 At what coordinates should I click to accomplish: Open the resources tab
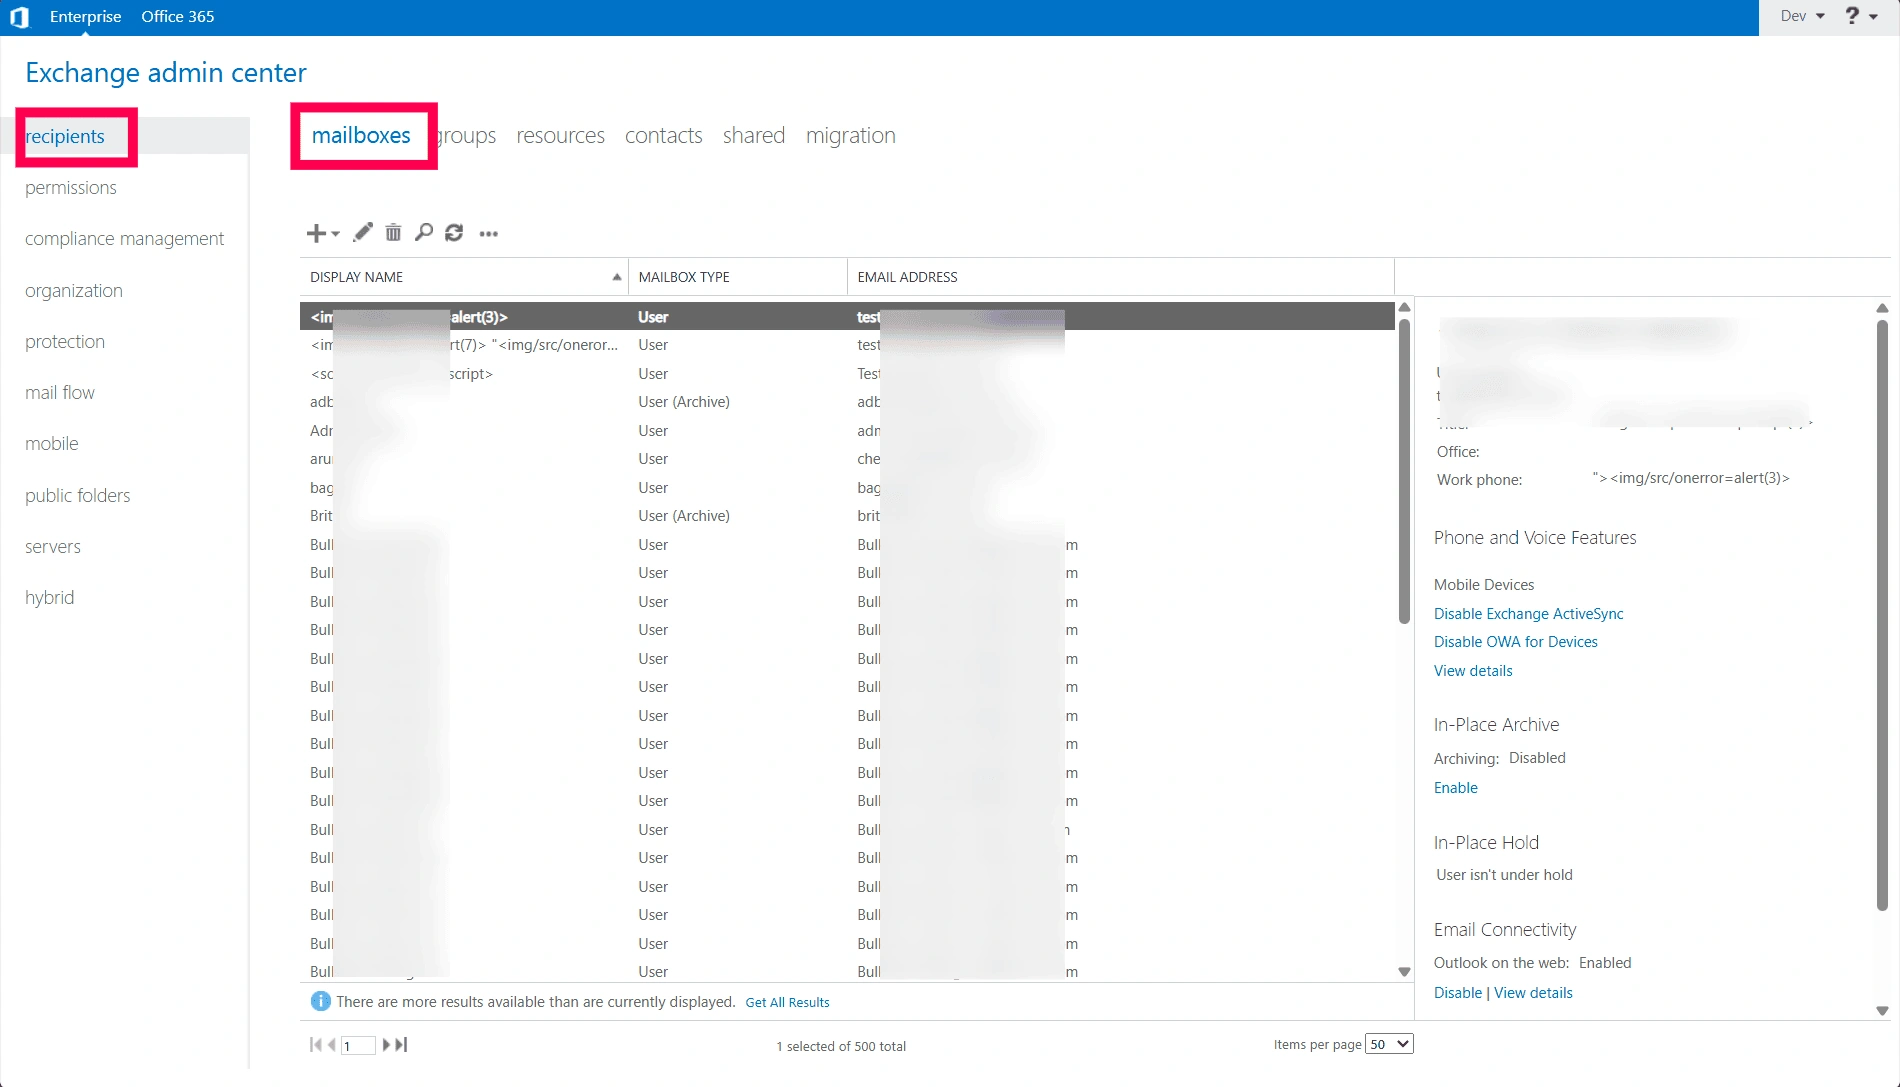(x=561, y=136)
